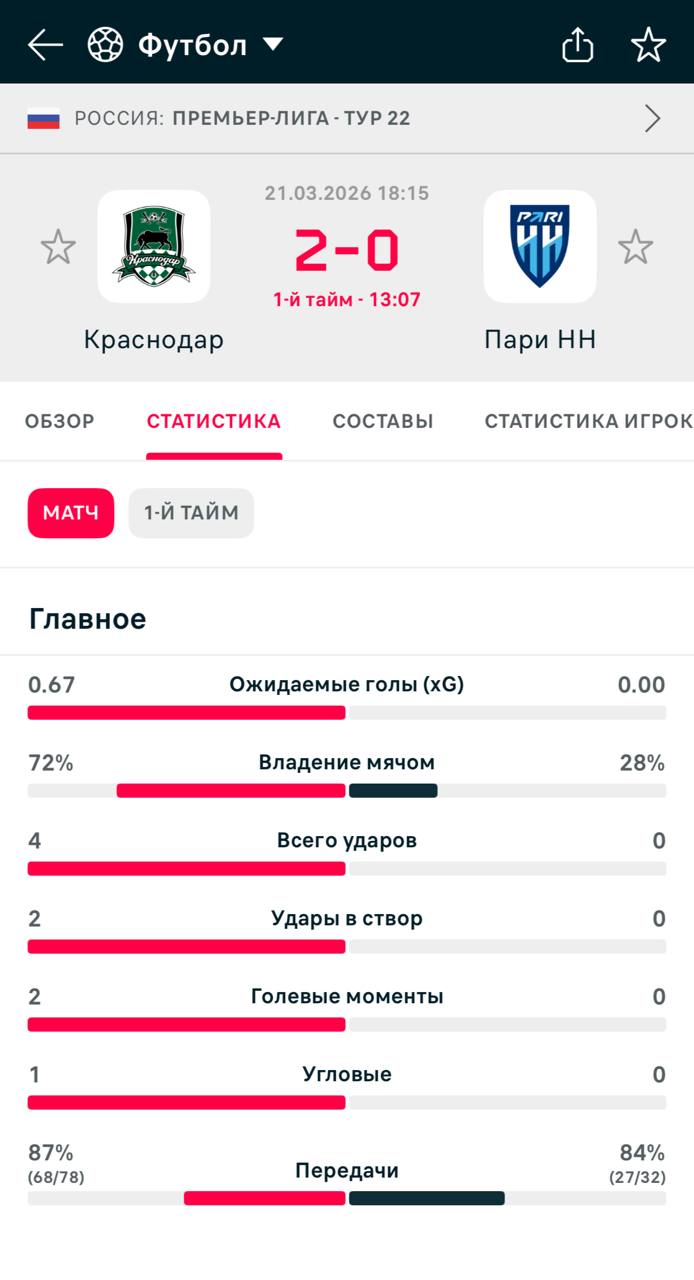
Task: Open the СОСТАВЫ tab
Action: (x=383, y=421)
